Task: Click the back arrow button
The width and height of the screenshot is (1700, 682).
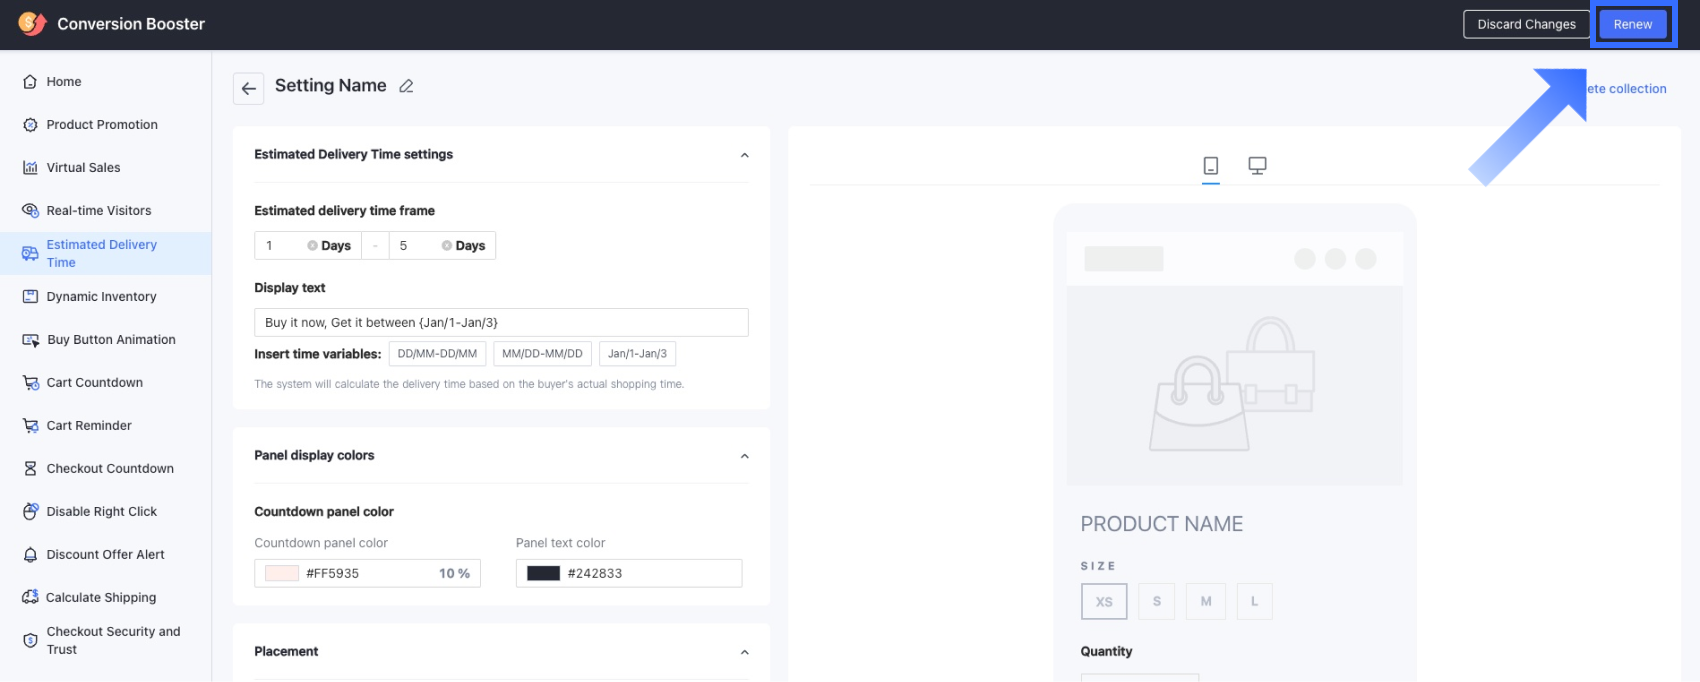Action: [249, 88]
